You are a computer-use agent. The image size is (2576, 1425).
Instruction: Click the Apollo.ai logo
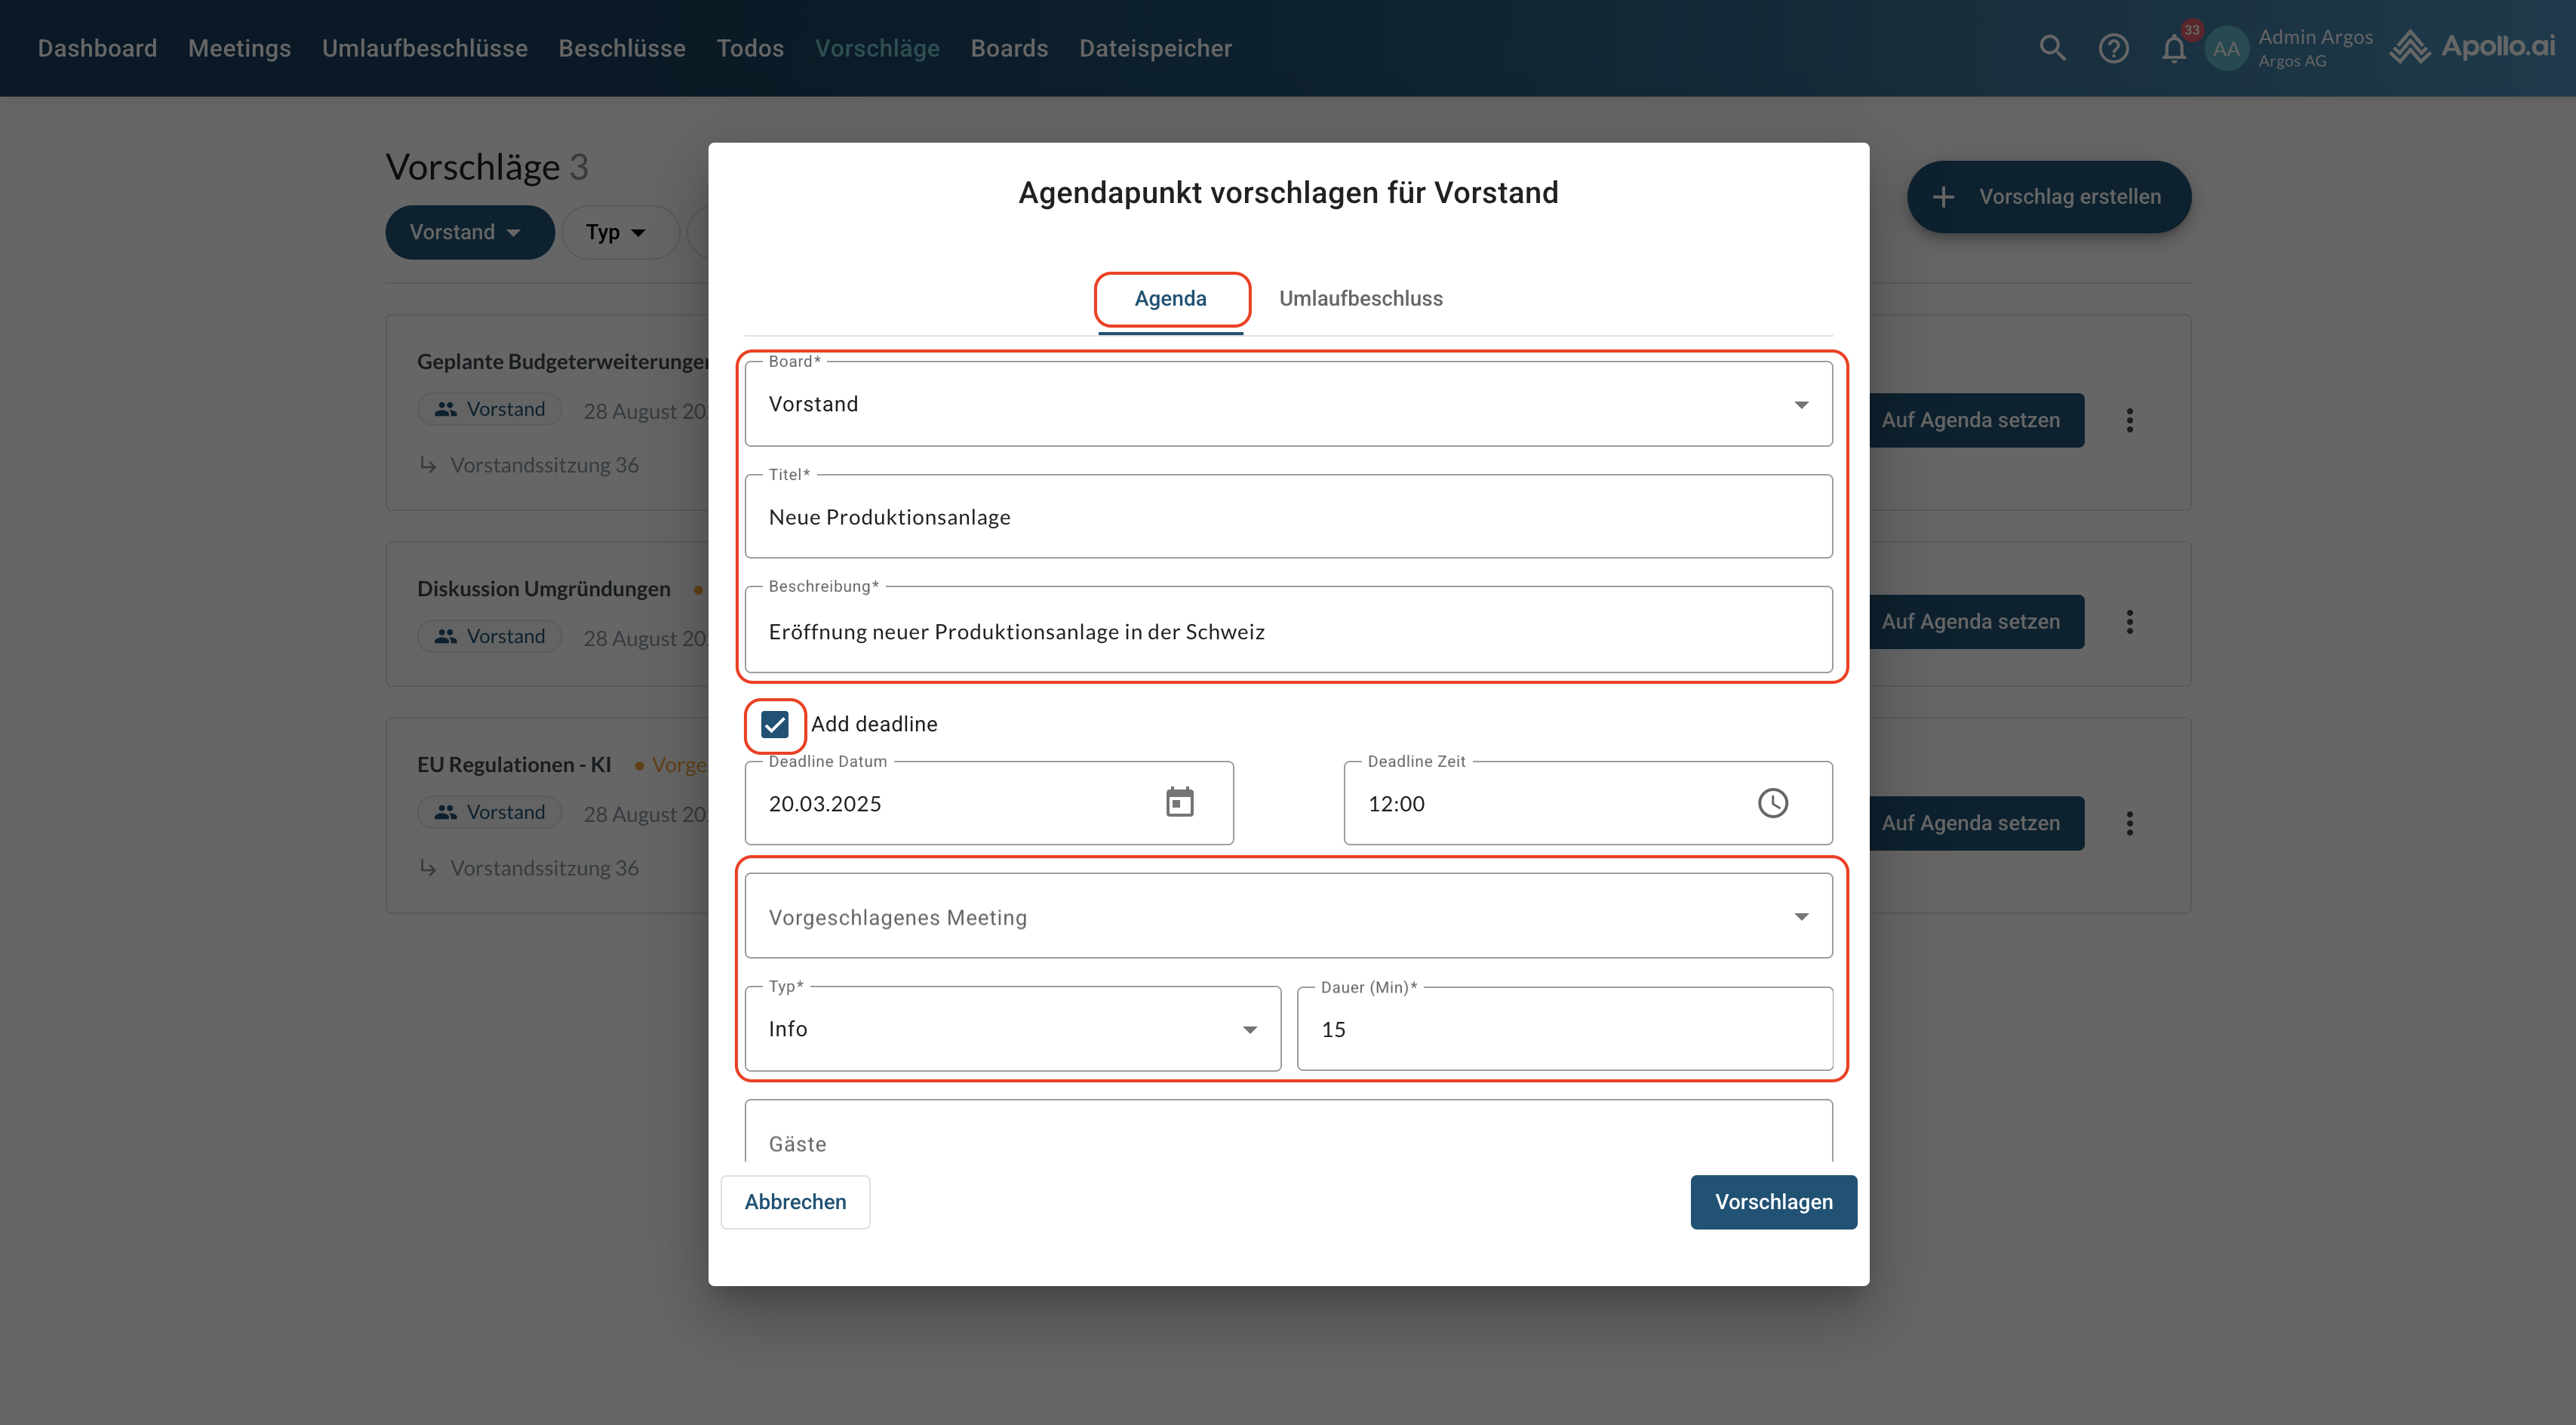2471,47
